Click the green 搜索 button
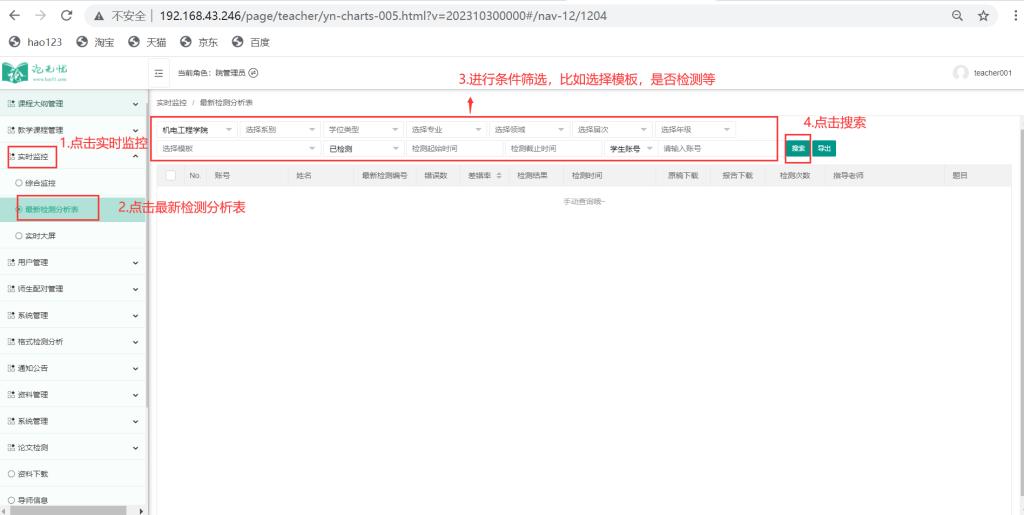 click(797, 148)
